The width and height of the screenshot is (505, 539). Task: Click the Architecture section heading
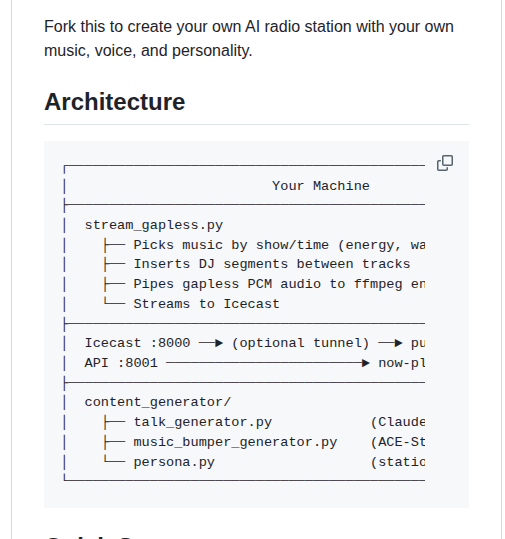click(115, 102)
